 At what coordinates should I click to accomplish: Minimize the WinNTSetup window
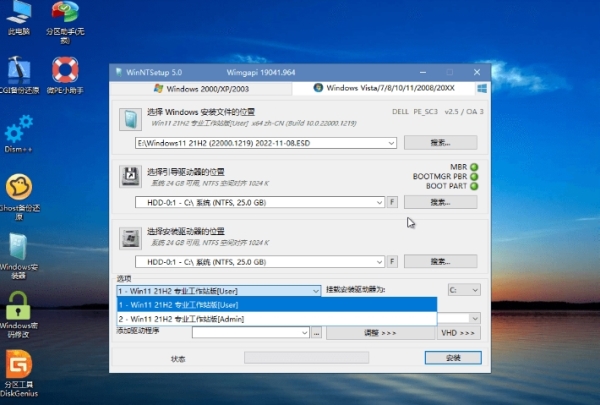(423, 72)
